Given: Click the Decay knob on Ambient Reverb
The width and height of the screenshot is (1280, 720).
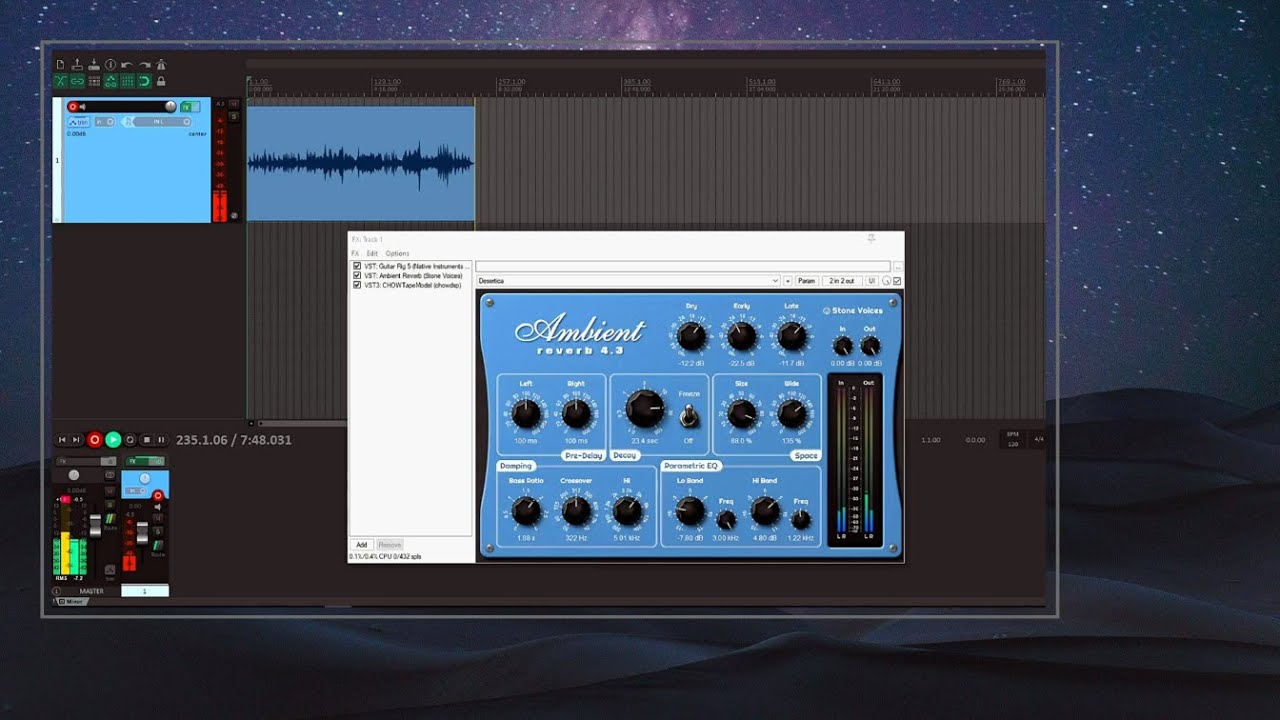Looking at the screenshot, I should pyautogui.click(x=645, y=409).
